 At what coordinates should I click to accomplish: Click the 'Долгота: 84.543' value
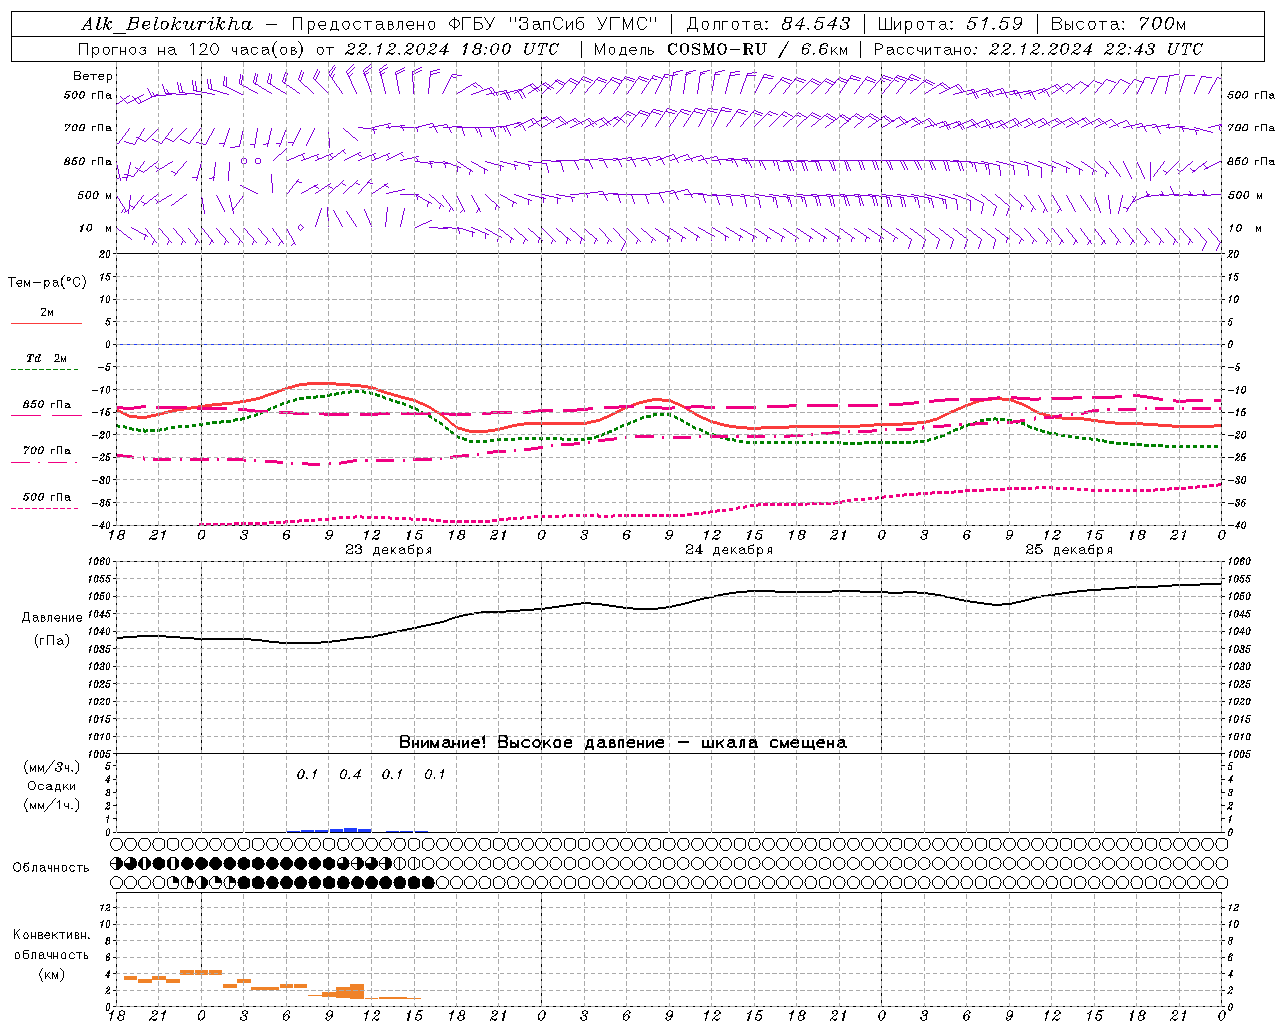click(768, 24)
